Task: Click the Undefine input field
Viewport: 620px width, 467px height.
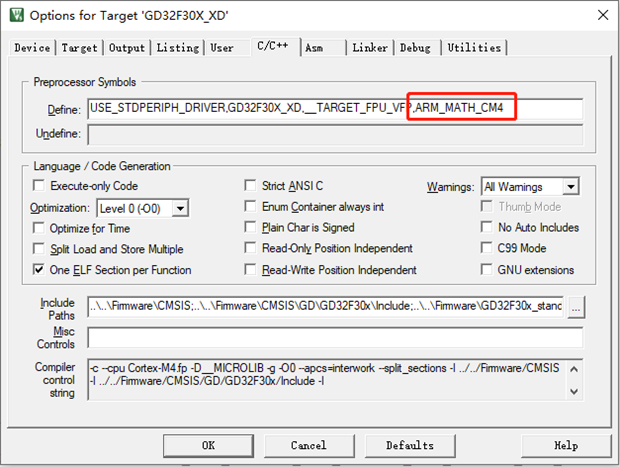Action: coord(335,135)
